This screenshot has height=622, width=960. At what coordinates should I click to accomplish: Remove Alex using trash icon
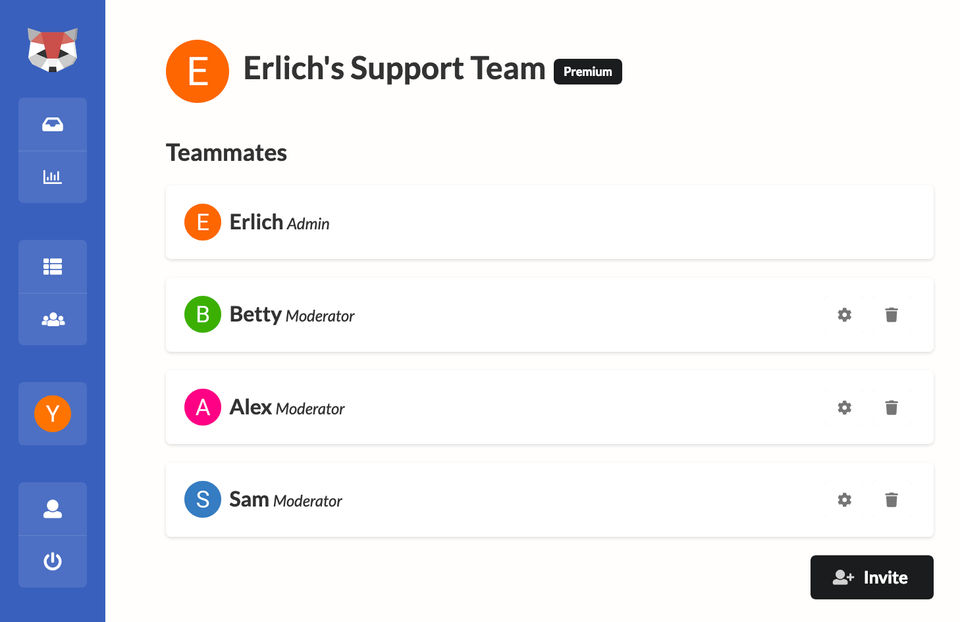[x=891, y=407]
